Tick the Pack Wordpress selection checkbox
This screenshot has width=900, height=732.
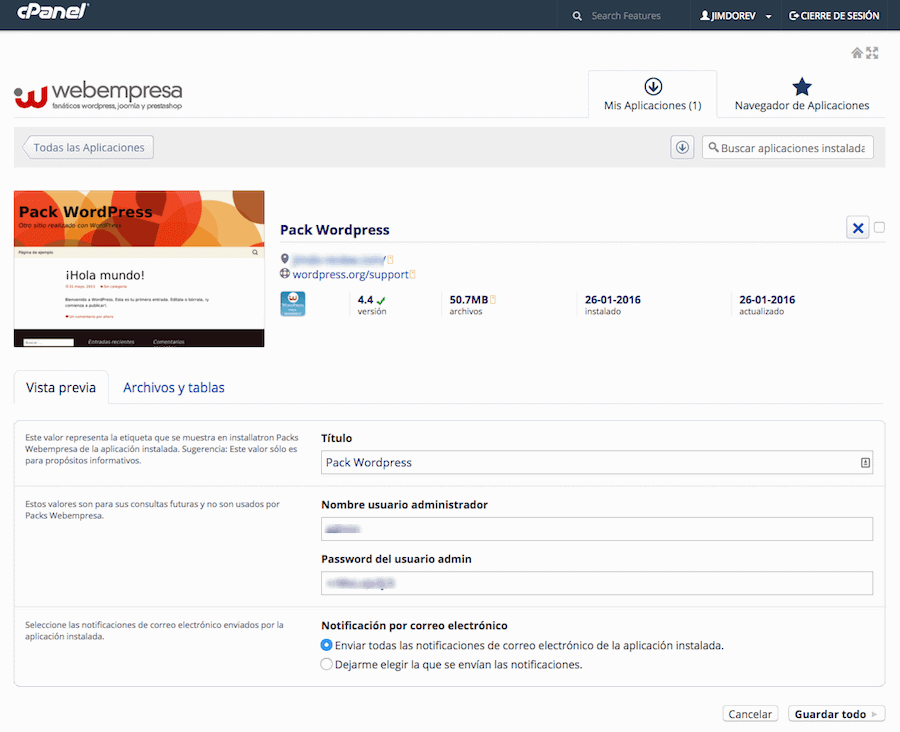tap(879, 227)
